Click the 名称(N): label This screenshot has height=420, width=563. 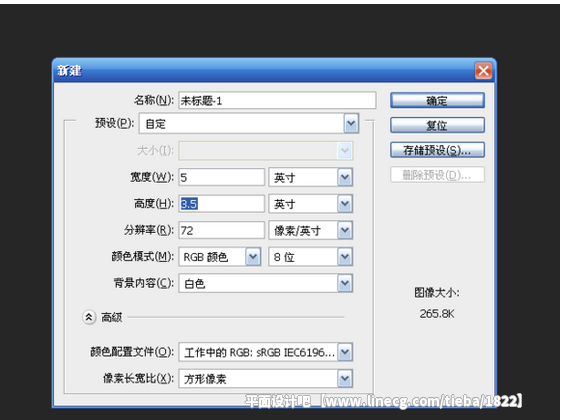click(x=154, y=100)
